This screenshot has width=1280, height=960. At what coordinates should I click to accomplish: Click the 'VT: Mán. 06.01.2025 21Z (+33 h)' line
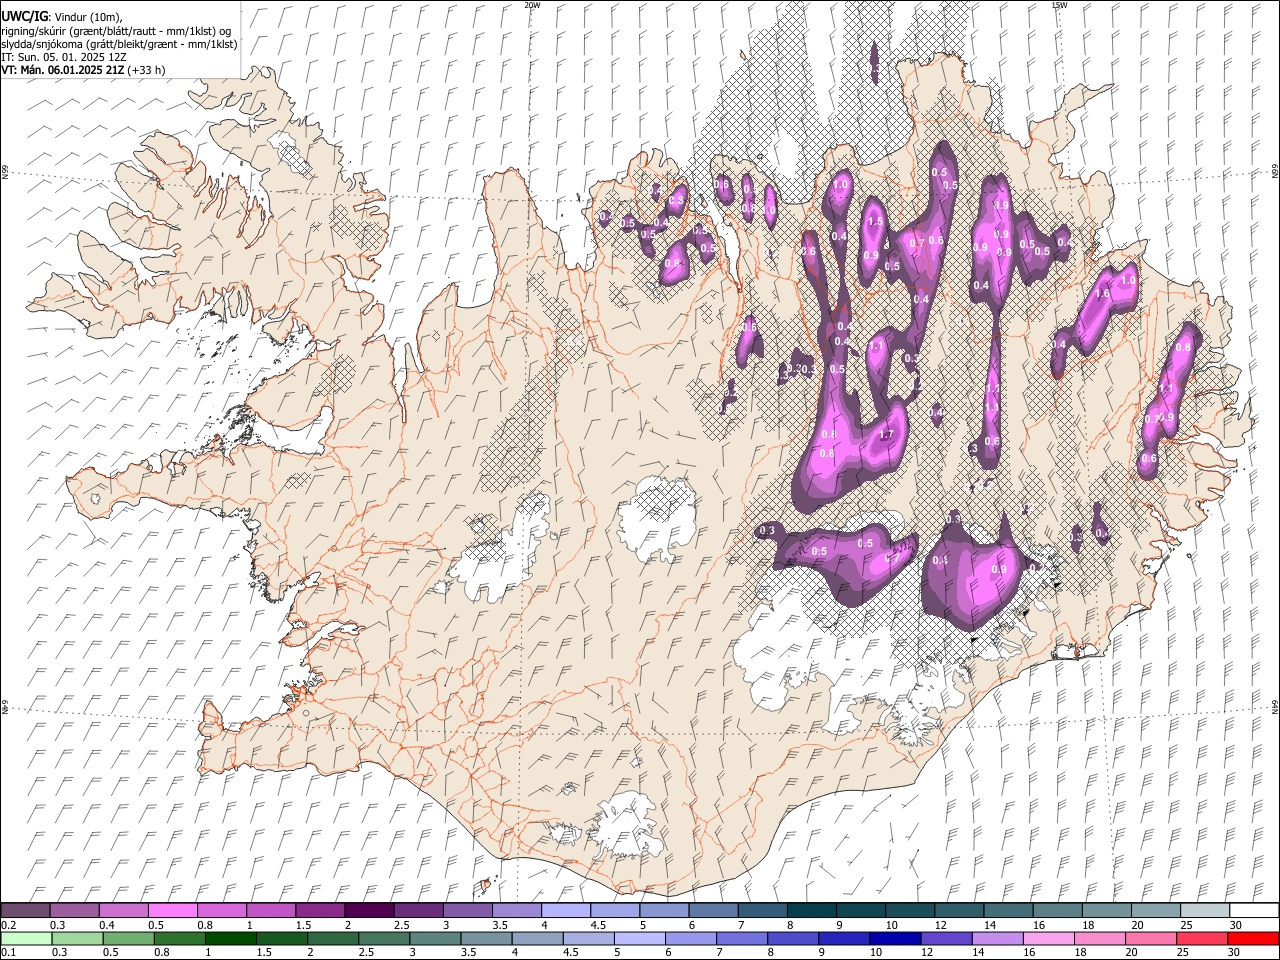click(x=83, y=71)
